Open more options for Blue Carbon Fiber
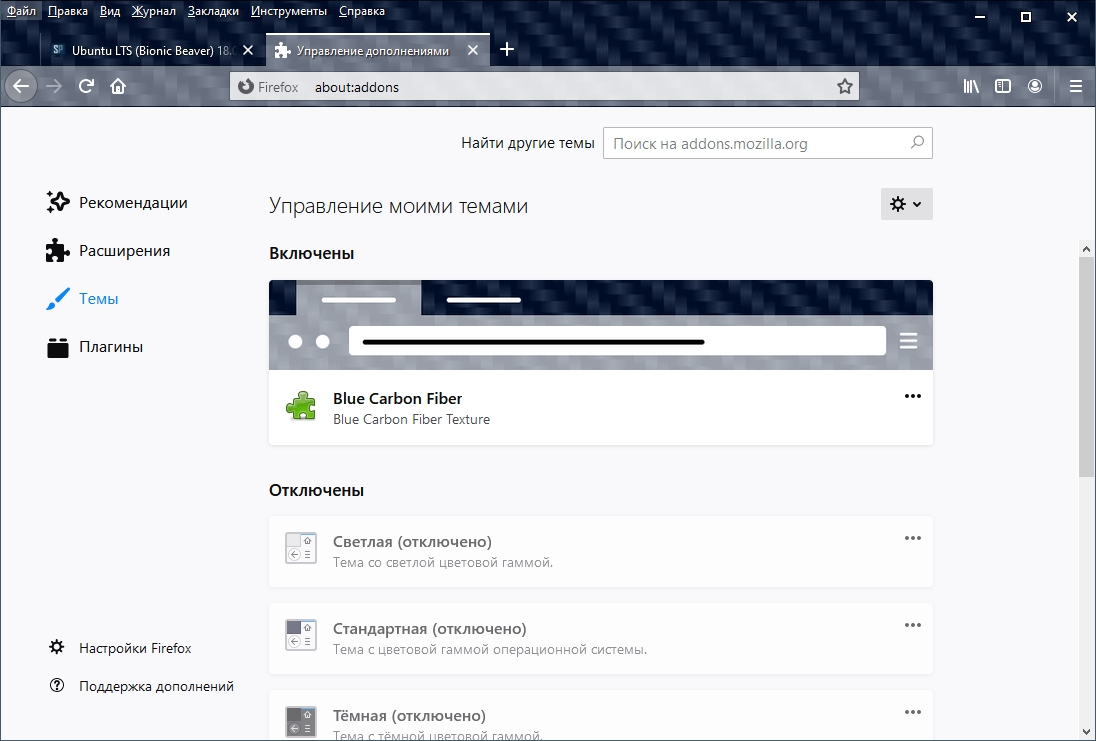 pyautogui.click(x=913, y=396)
